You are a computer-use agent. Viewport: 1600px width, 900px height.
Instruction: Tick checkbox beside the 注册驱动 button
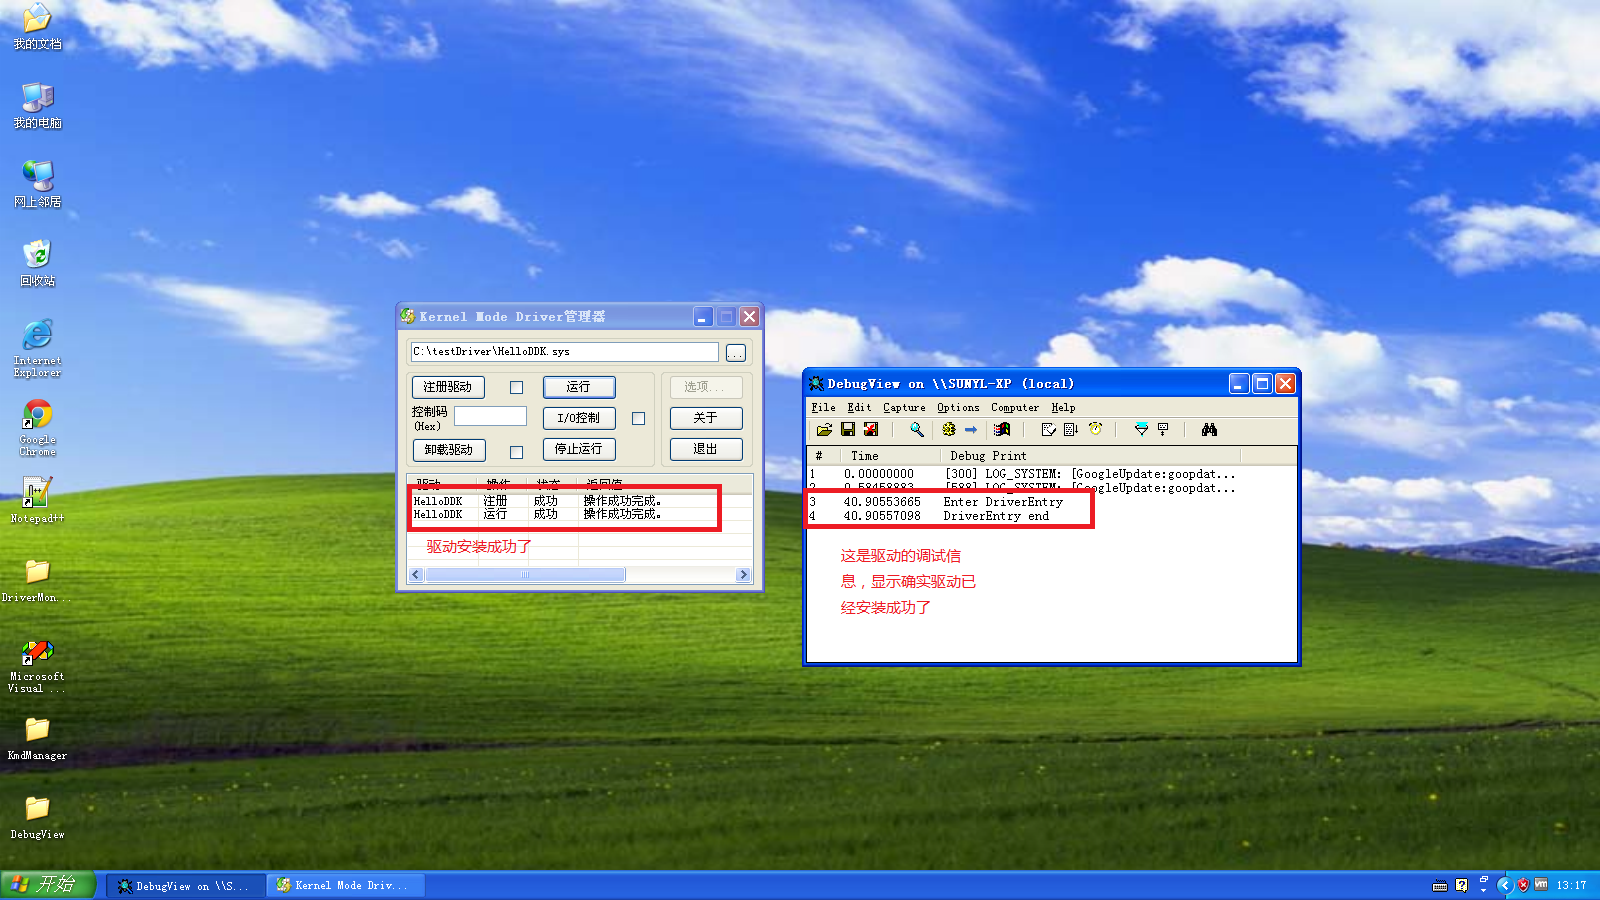point(517,388)
